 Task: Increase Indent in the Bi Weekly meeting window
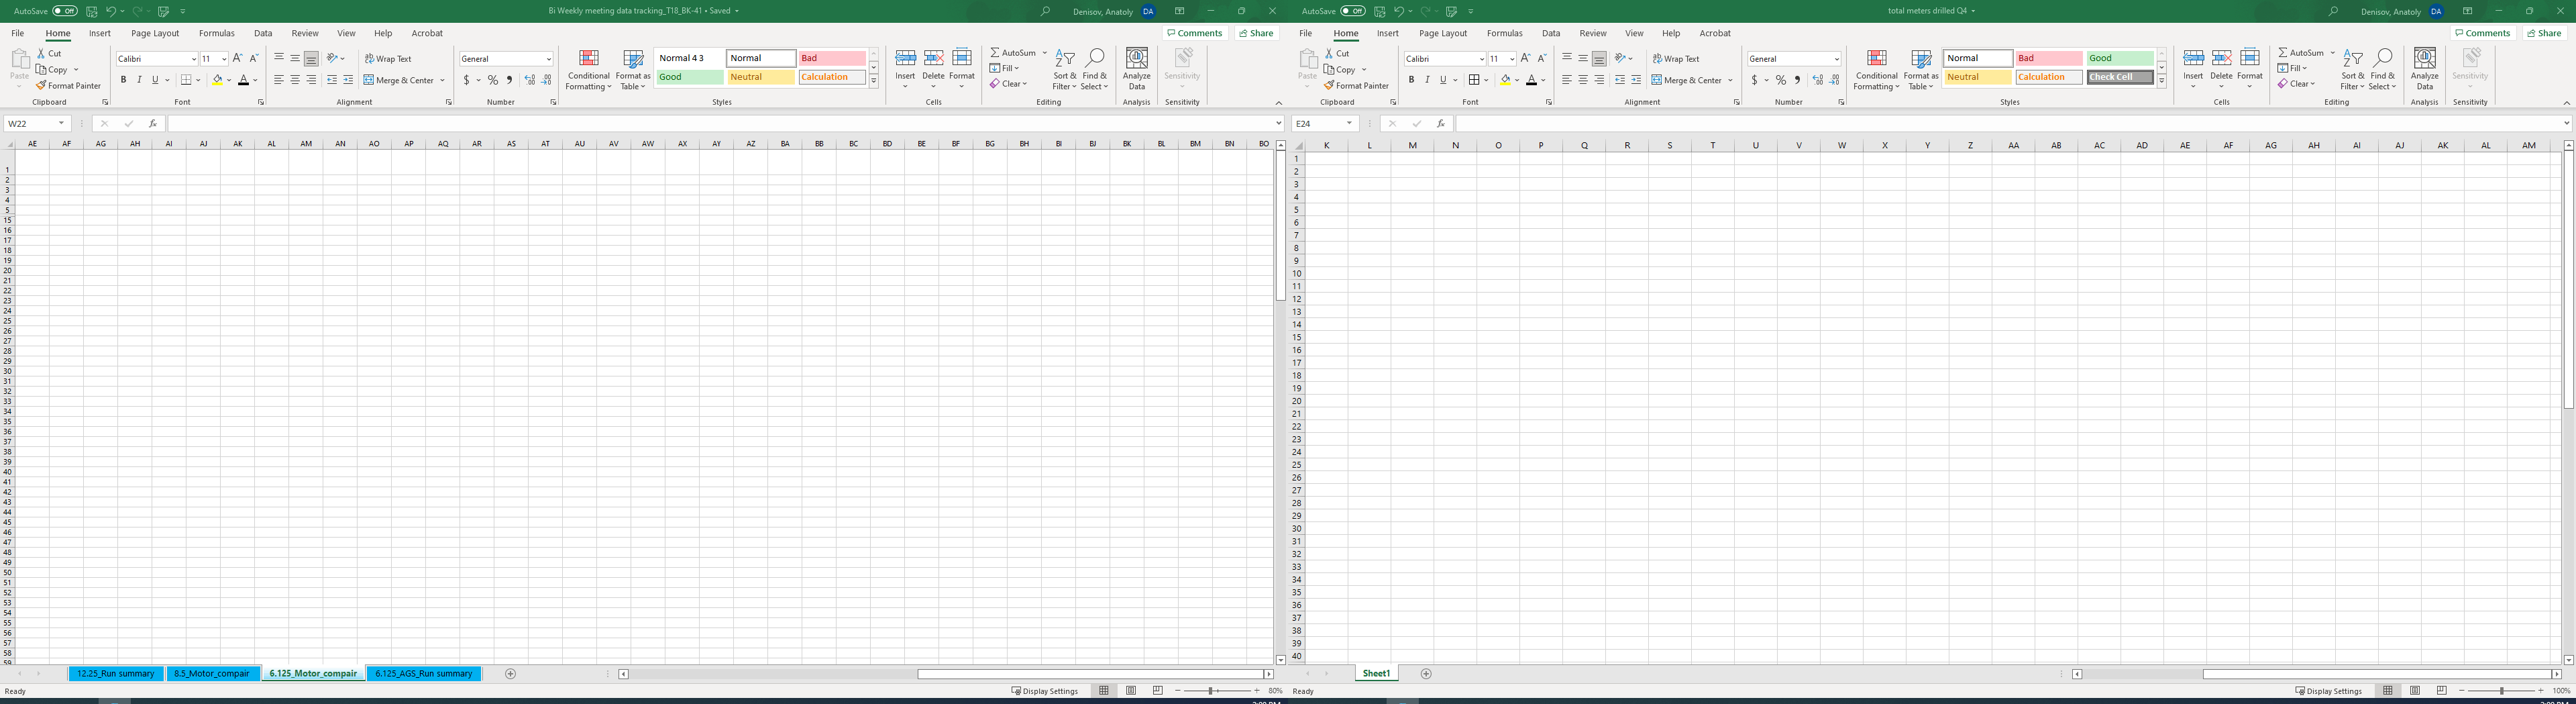pos(347,80)
